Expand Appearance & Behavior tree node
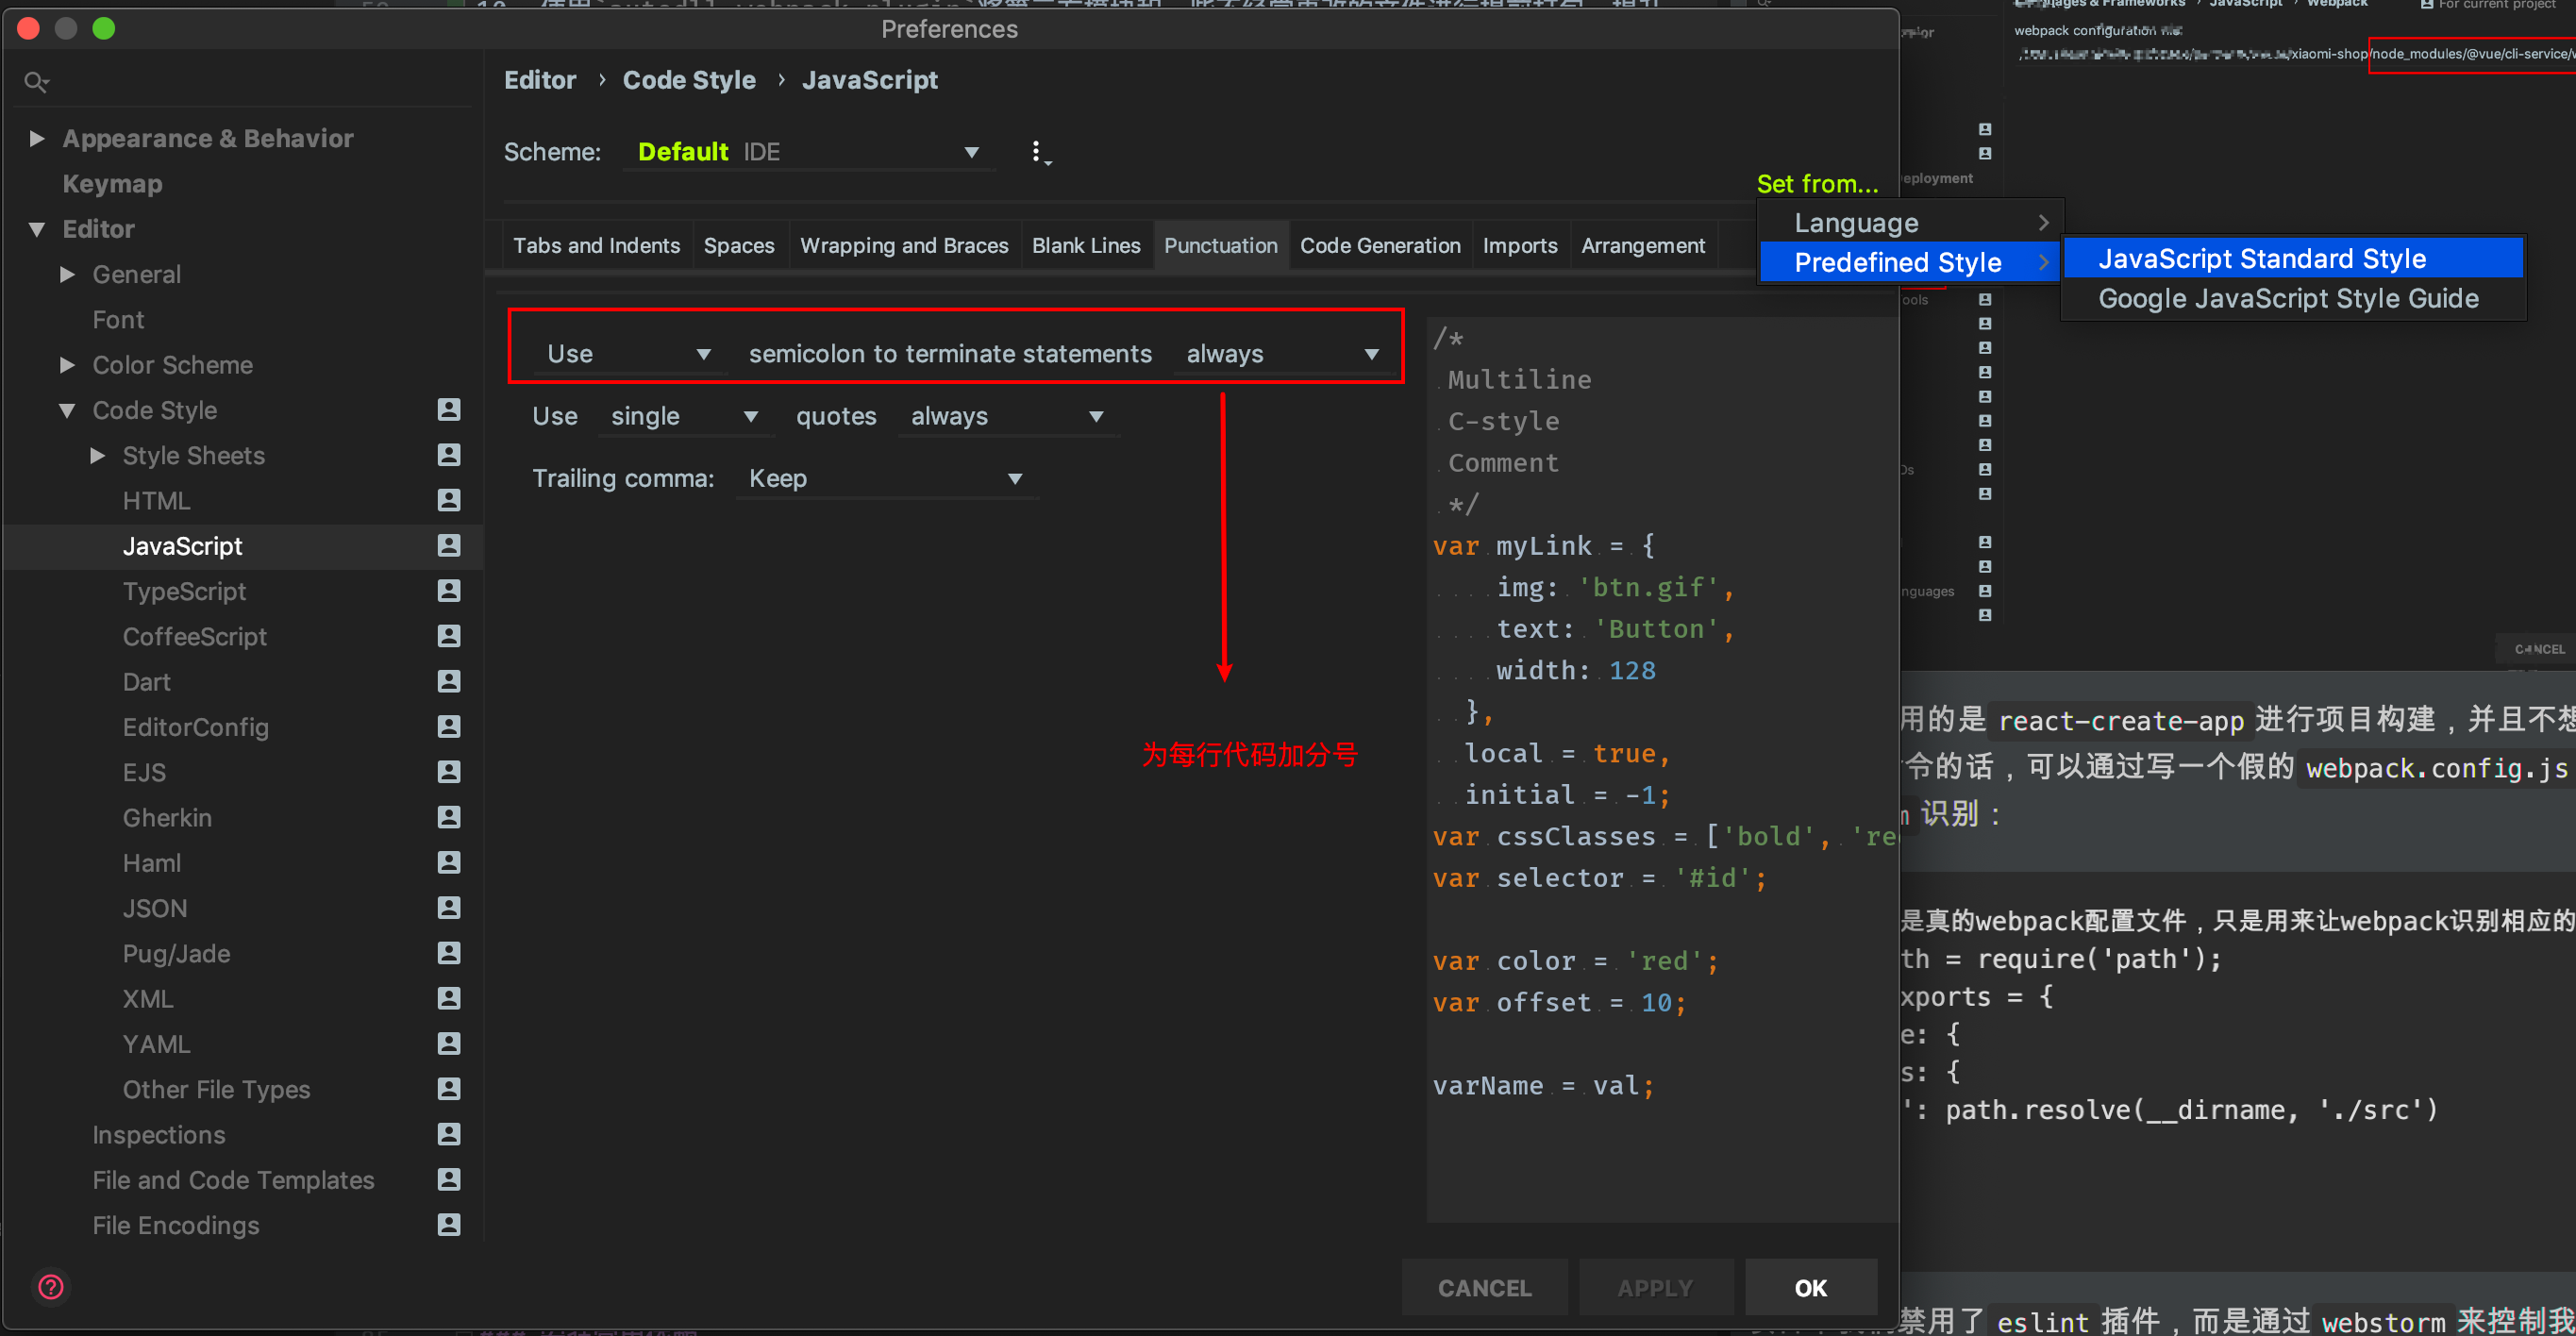 point(37,138)
